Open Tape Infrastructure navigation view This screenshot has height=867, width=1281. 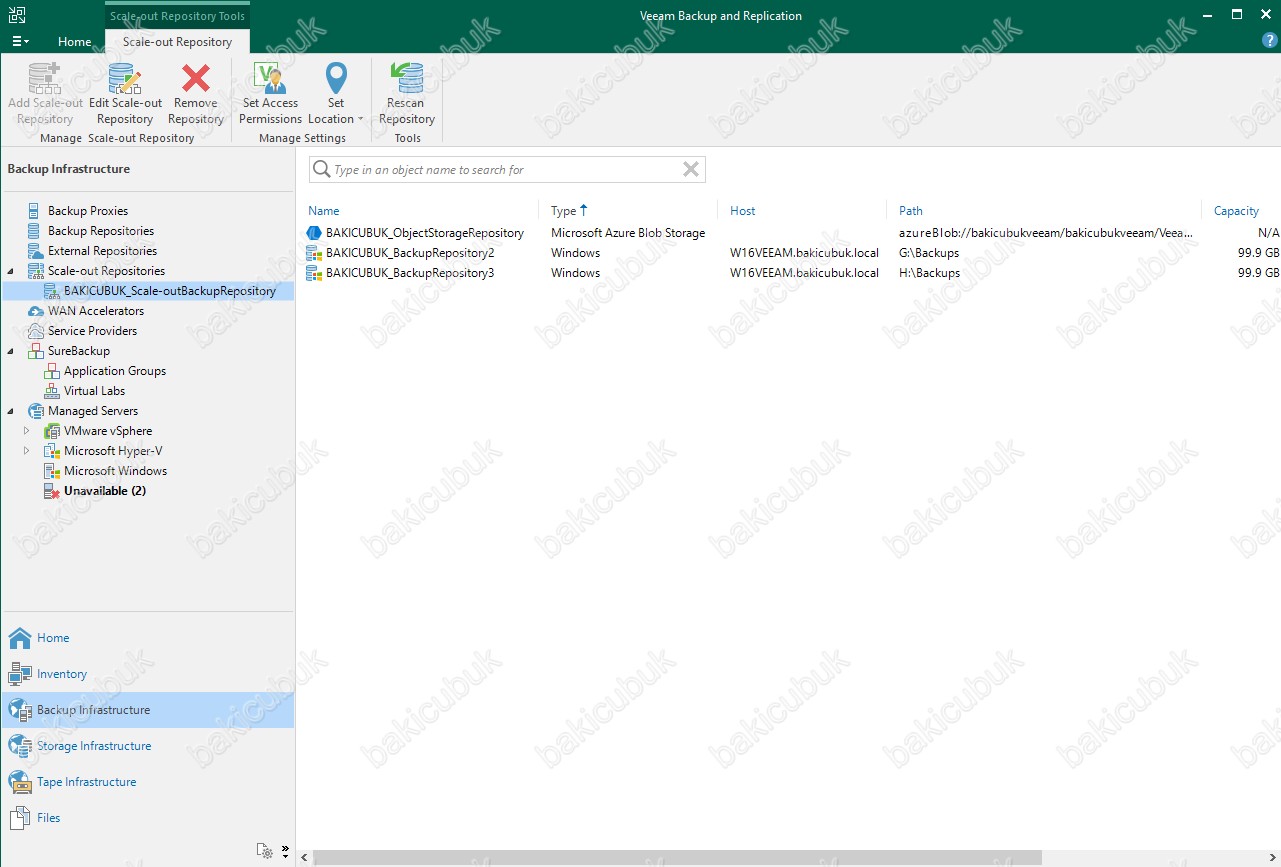coord(148,782)
